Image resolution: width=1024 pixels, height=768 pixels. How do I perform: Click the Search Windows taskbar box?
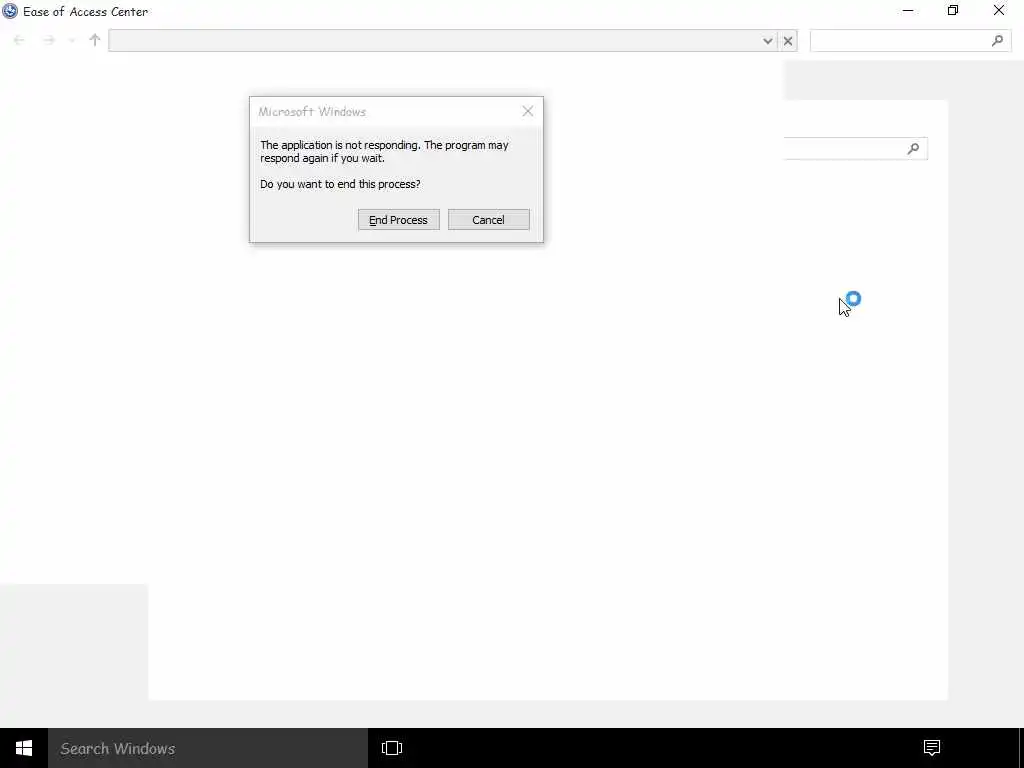pos(208,748)
